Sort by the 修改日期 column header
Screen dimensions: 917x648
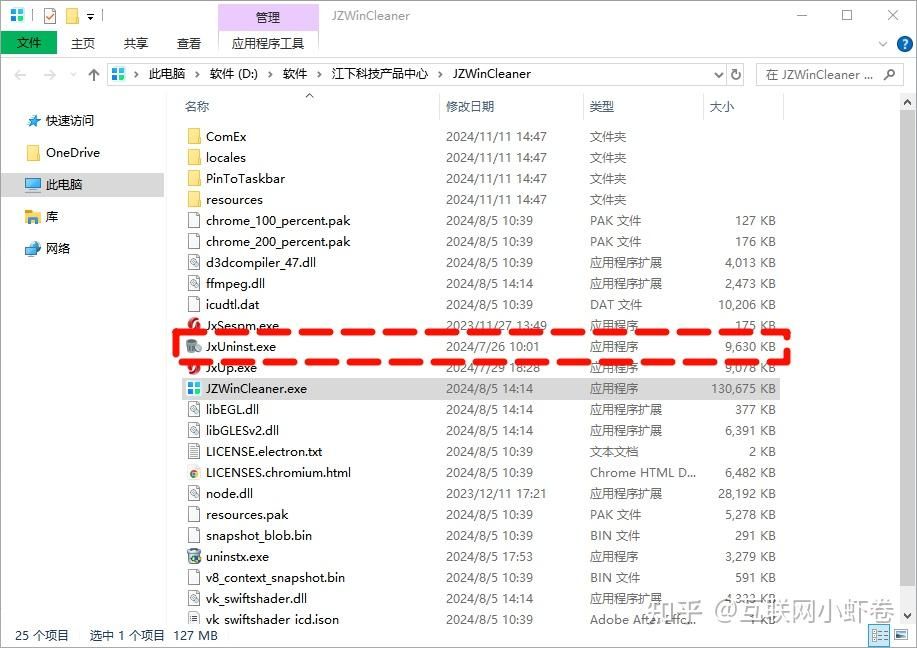tap(470, 106)
